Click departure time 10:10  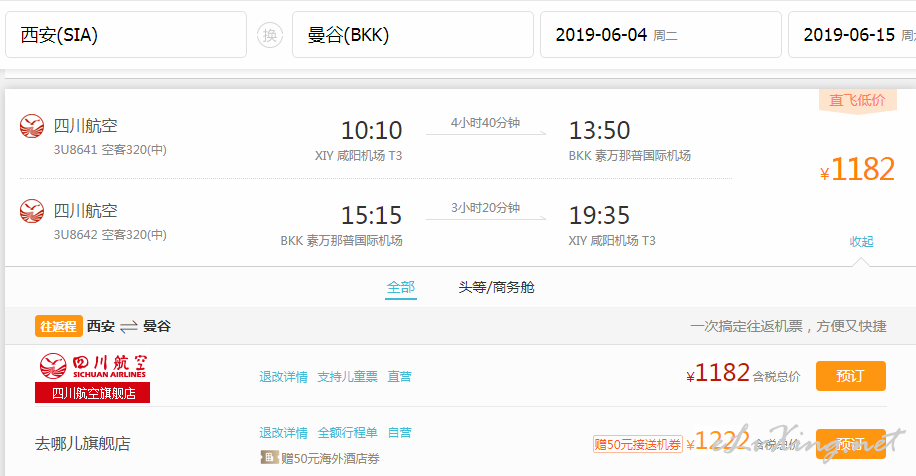pos(372,130)
